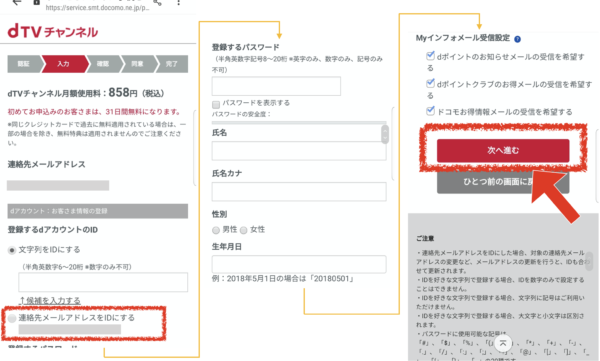Choose 男性 gender radio button

point(216,230)
